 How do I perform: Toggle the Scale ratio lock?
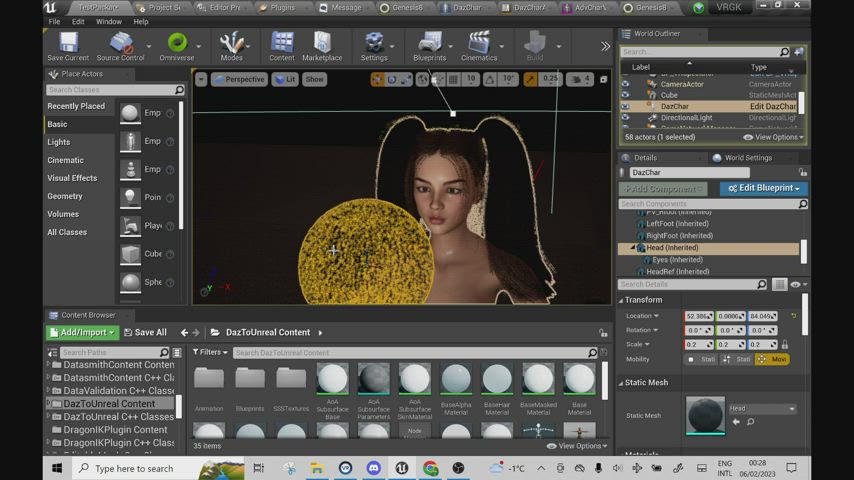click(785, 344)
